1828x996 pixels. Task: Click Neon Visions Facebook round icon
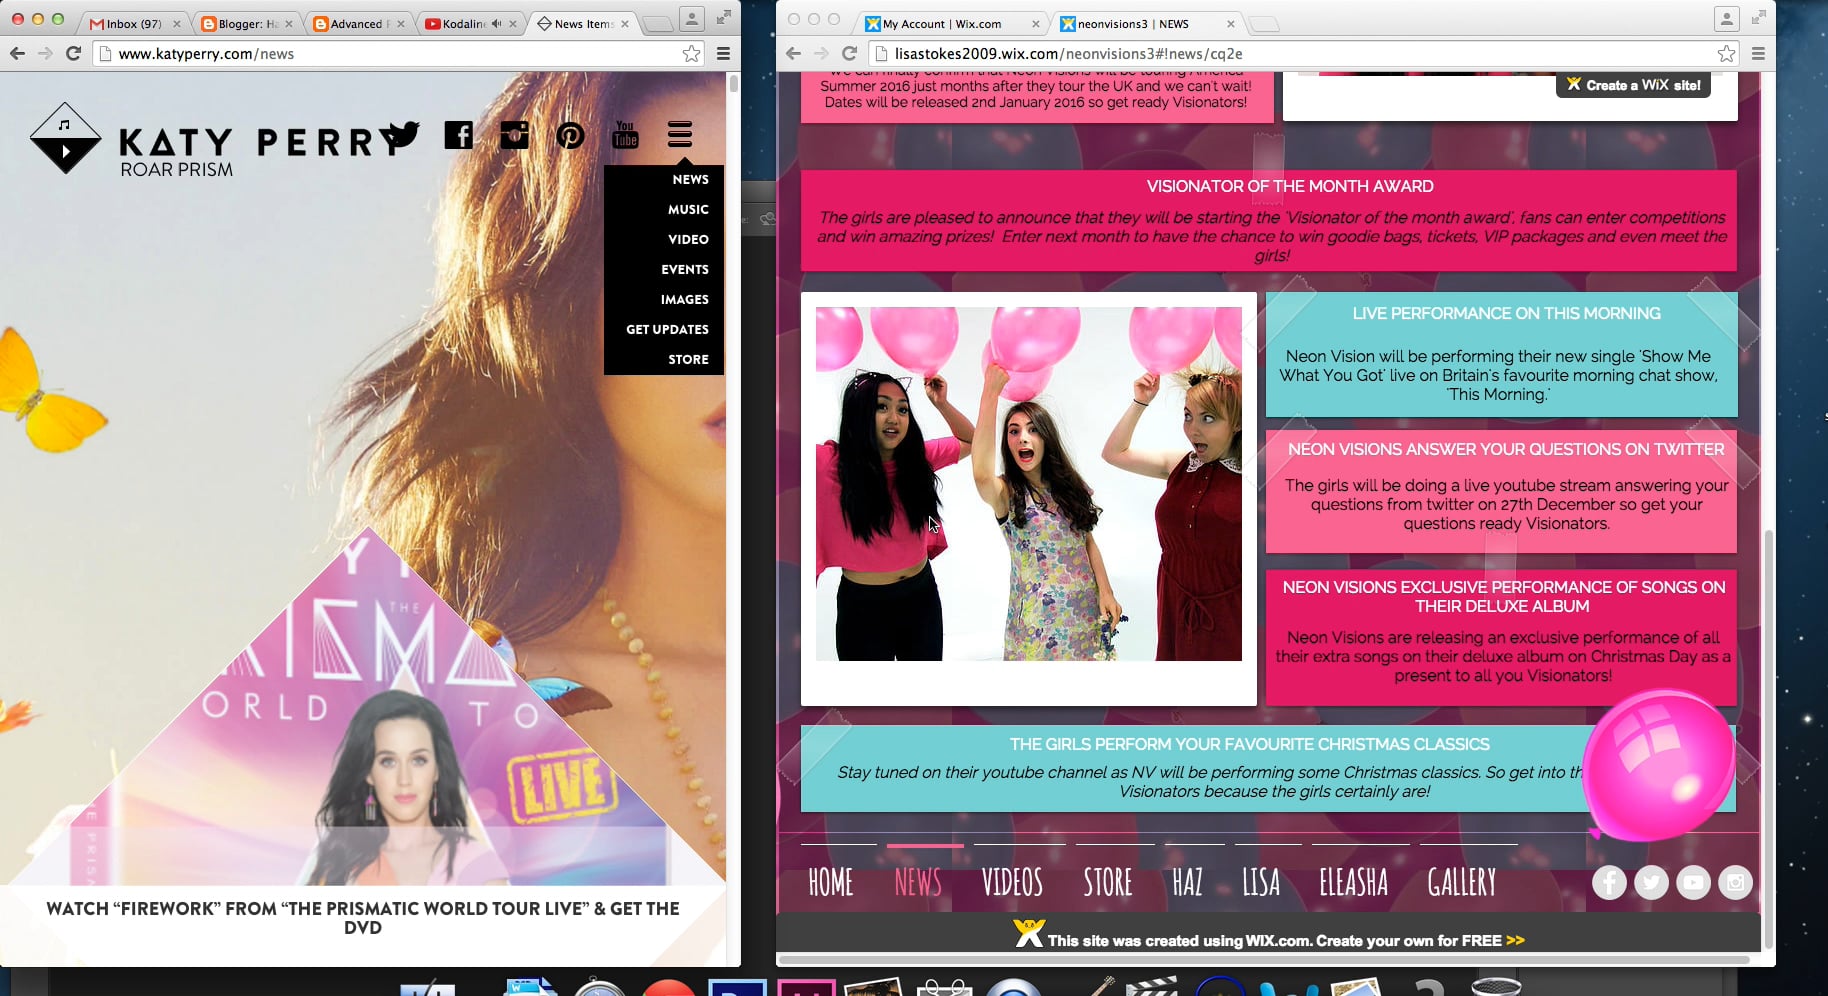1609,882
